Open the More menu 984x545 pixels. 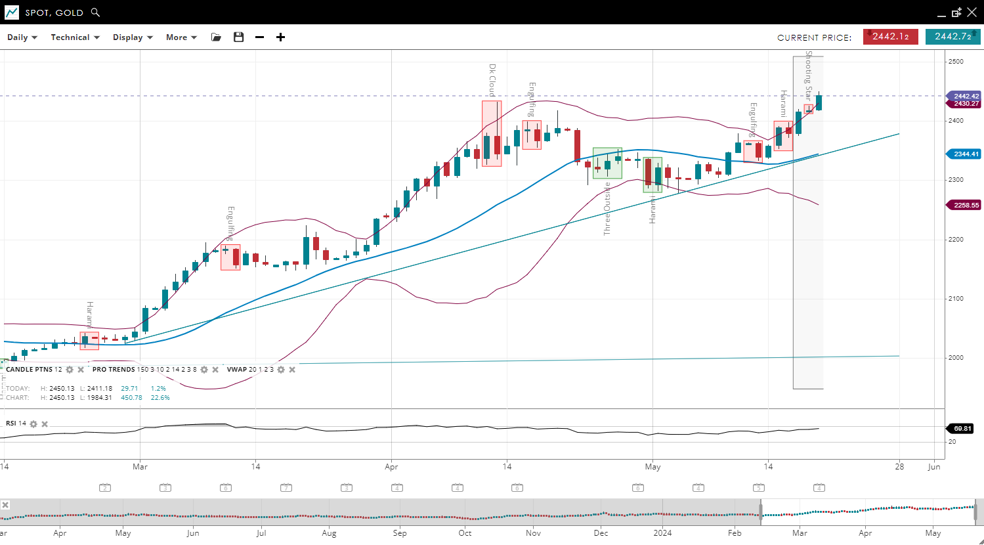coord(181,37)
